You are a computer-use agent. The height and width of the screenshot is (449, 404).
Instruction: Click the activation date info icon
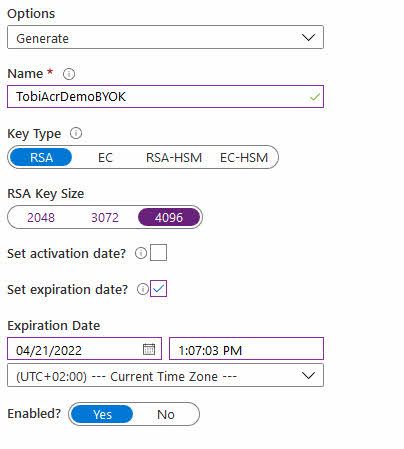141,253
